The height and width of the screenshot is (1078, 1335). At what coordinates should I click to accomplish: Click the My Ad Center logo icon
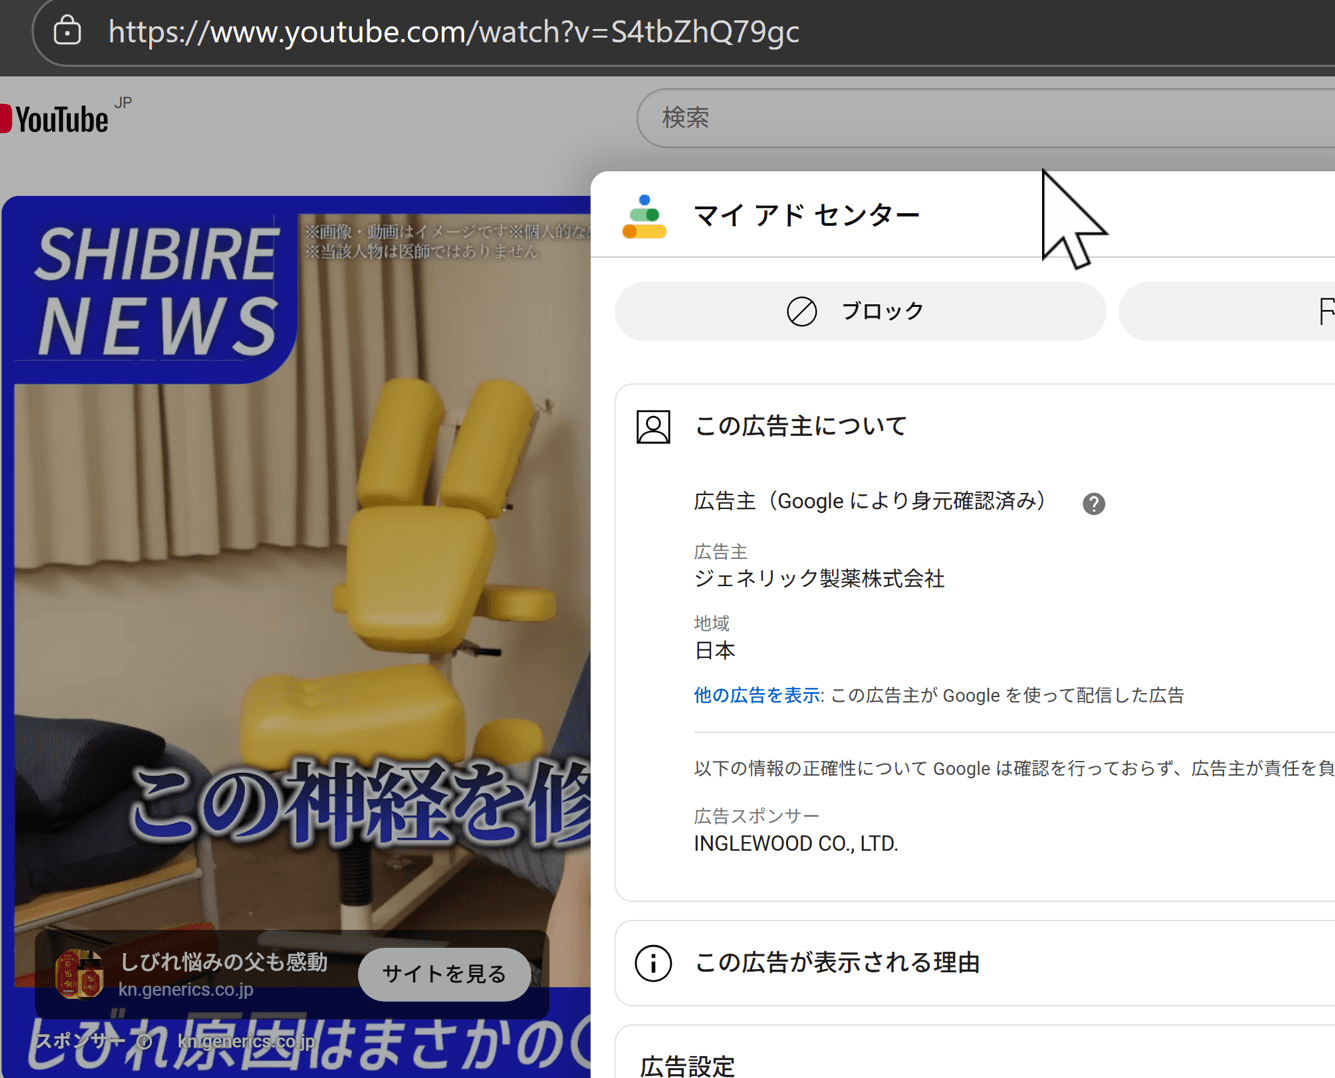tap(644, 216)
